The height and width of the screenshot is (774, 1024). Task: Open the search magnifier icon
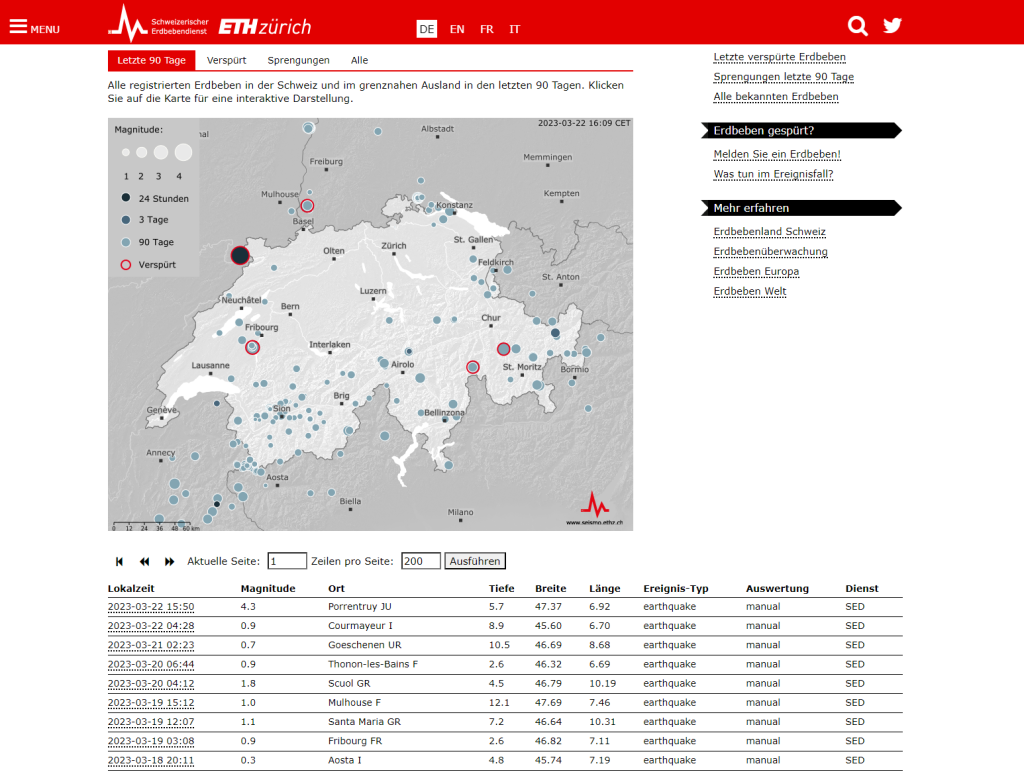857,26
